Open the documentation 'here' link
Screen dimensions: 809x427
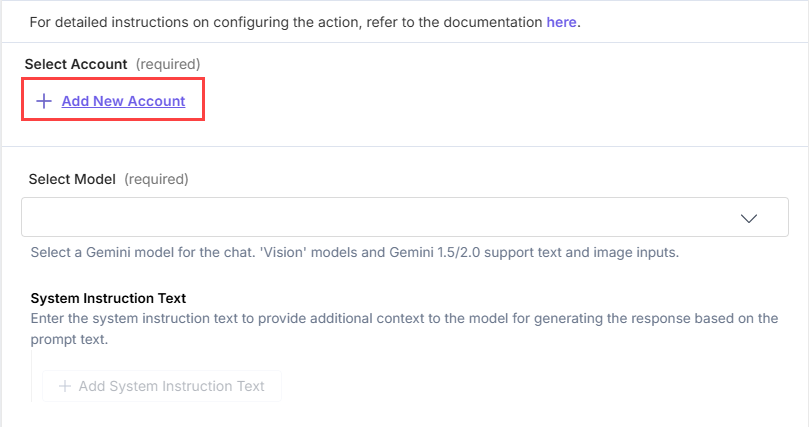(561, 22)
